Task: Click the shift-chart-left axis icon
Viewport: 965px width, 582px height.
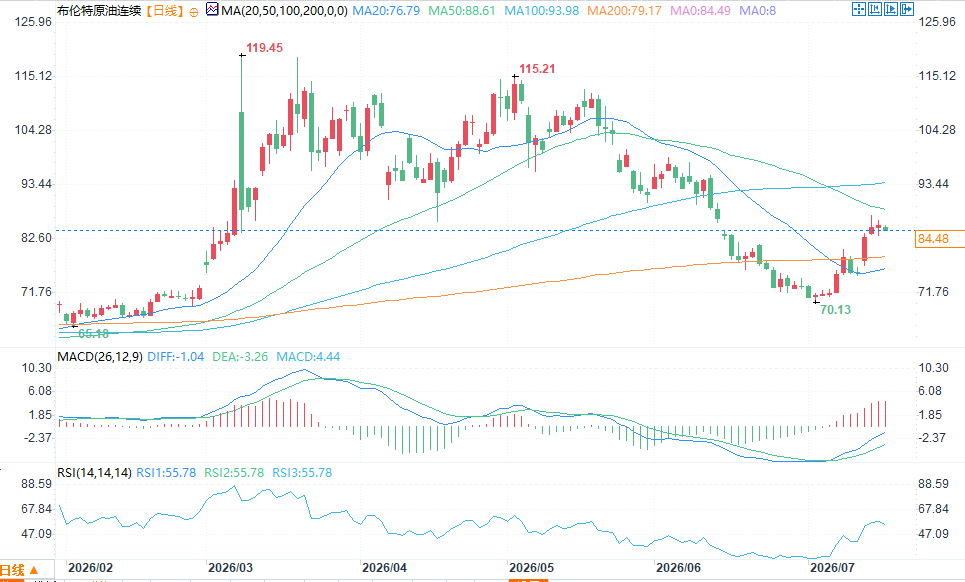Action: (875, 9)
